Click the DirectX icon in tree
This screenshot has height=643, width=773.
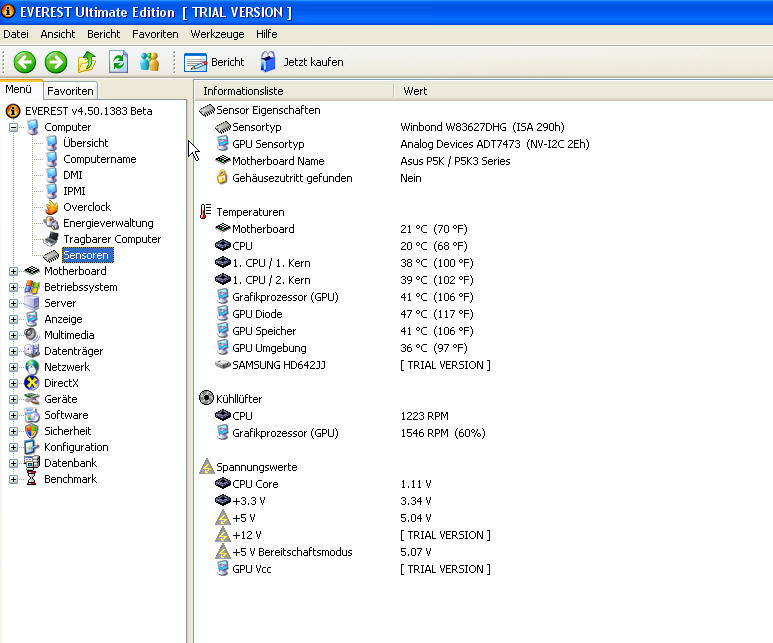pos(32,383)
